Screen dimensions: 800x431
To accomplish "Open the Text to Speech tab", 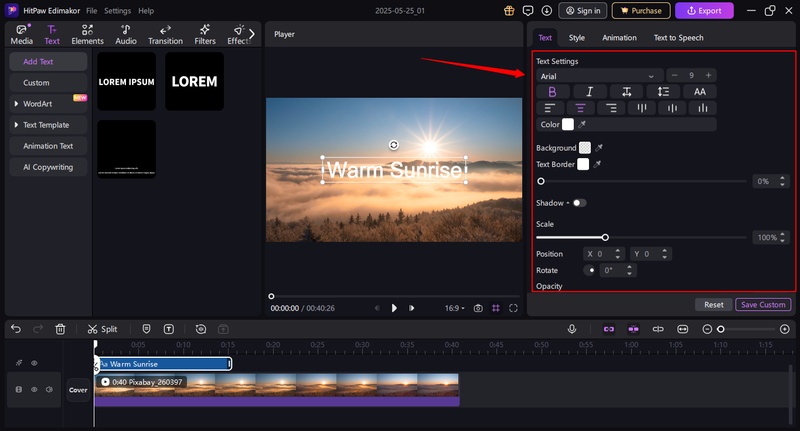I will click(x=679, y=38).
